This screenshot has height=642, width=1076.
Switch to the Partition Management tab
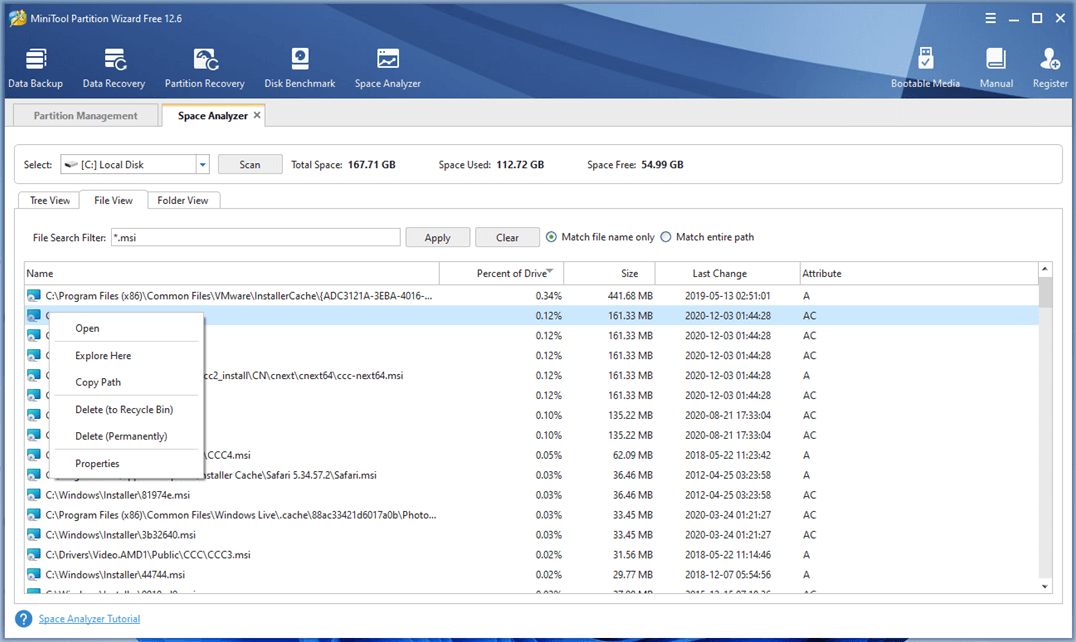tap(86, 115)
